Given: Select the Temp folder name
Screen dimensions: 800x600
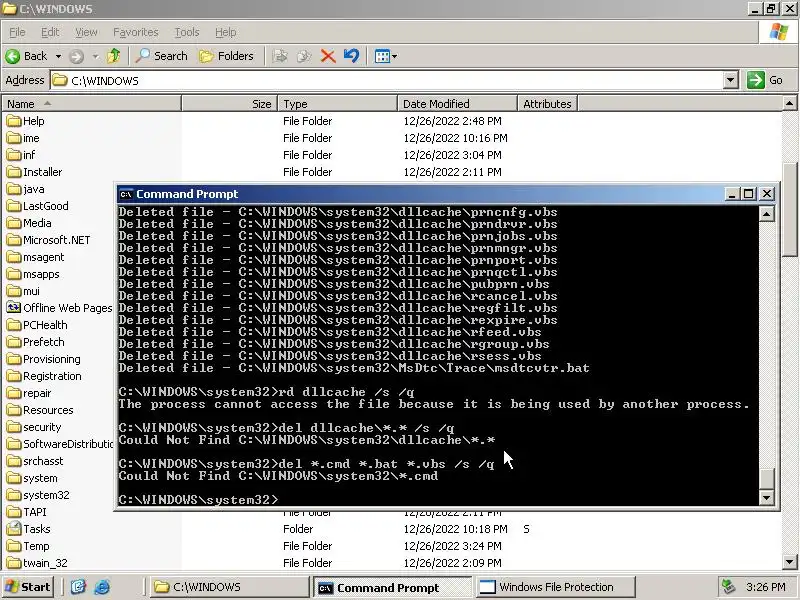Looking at the screenshot, I should pyautogui.click(x=36, y=546).
